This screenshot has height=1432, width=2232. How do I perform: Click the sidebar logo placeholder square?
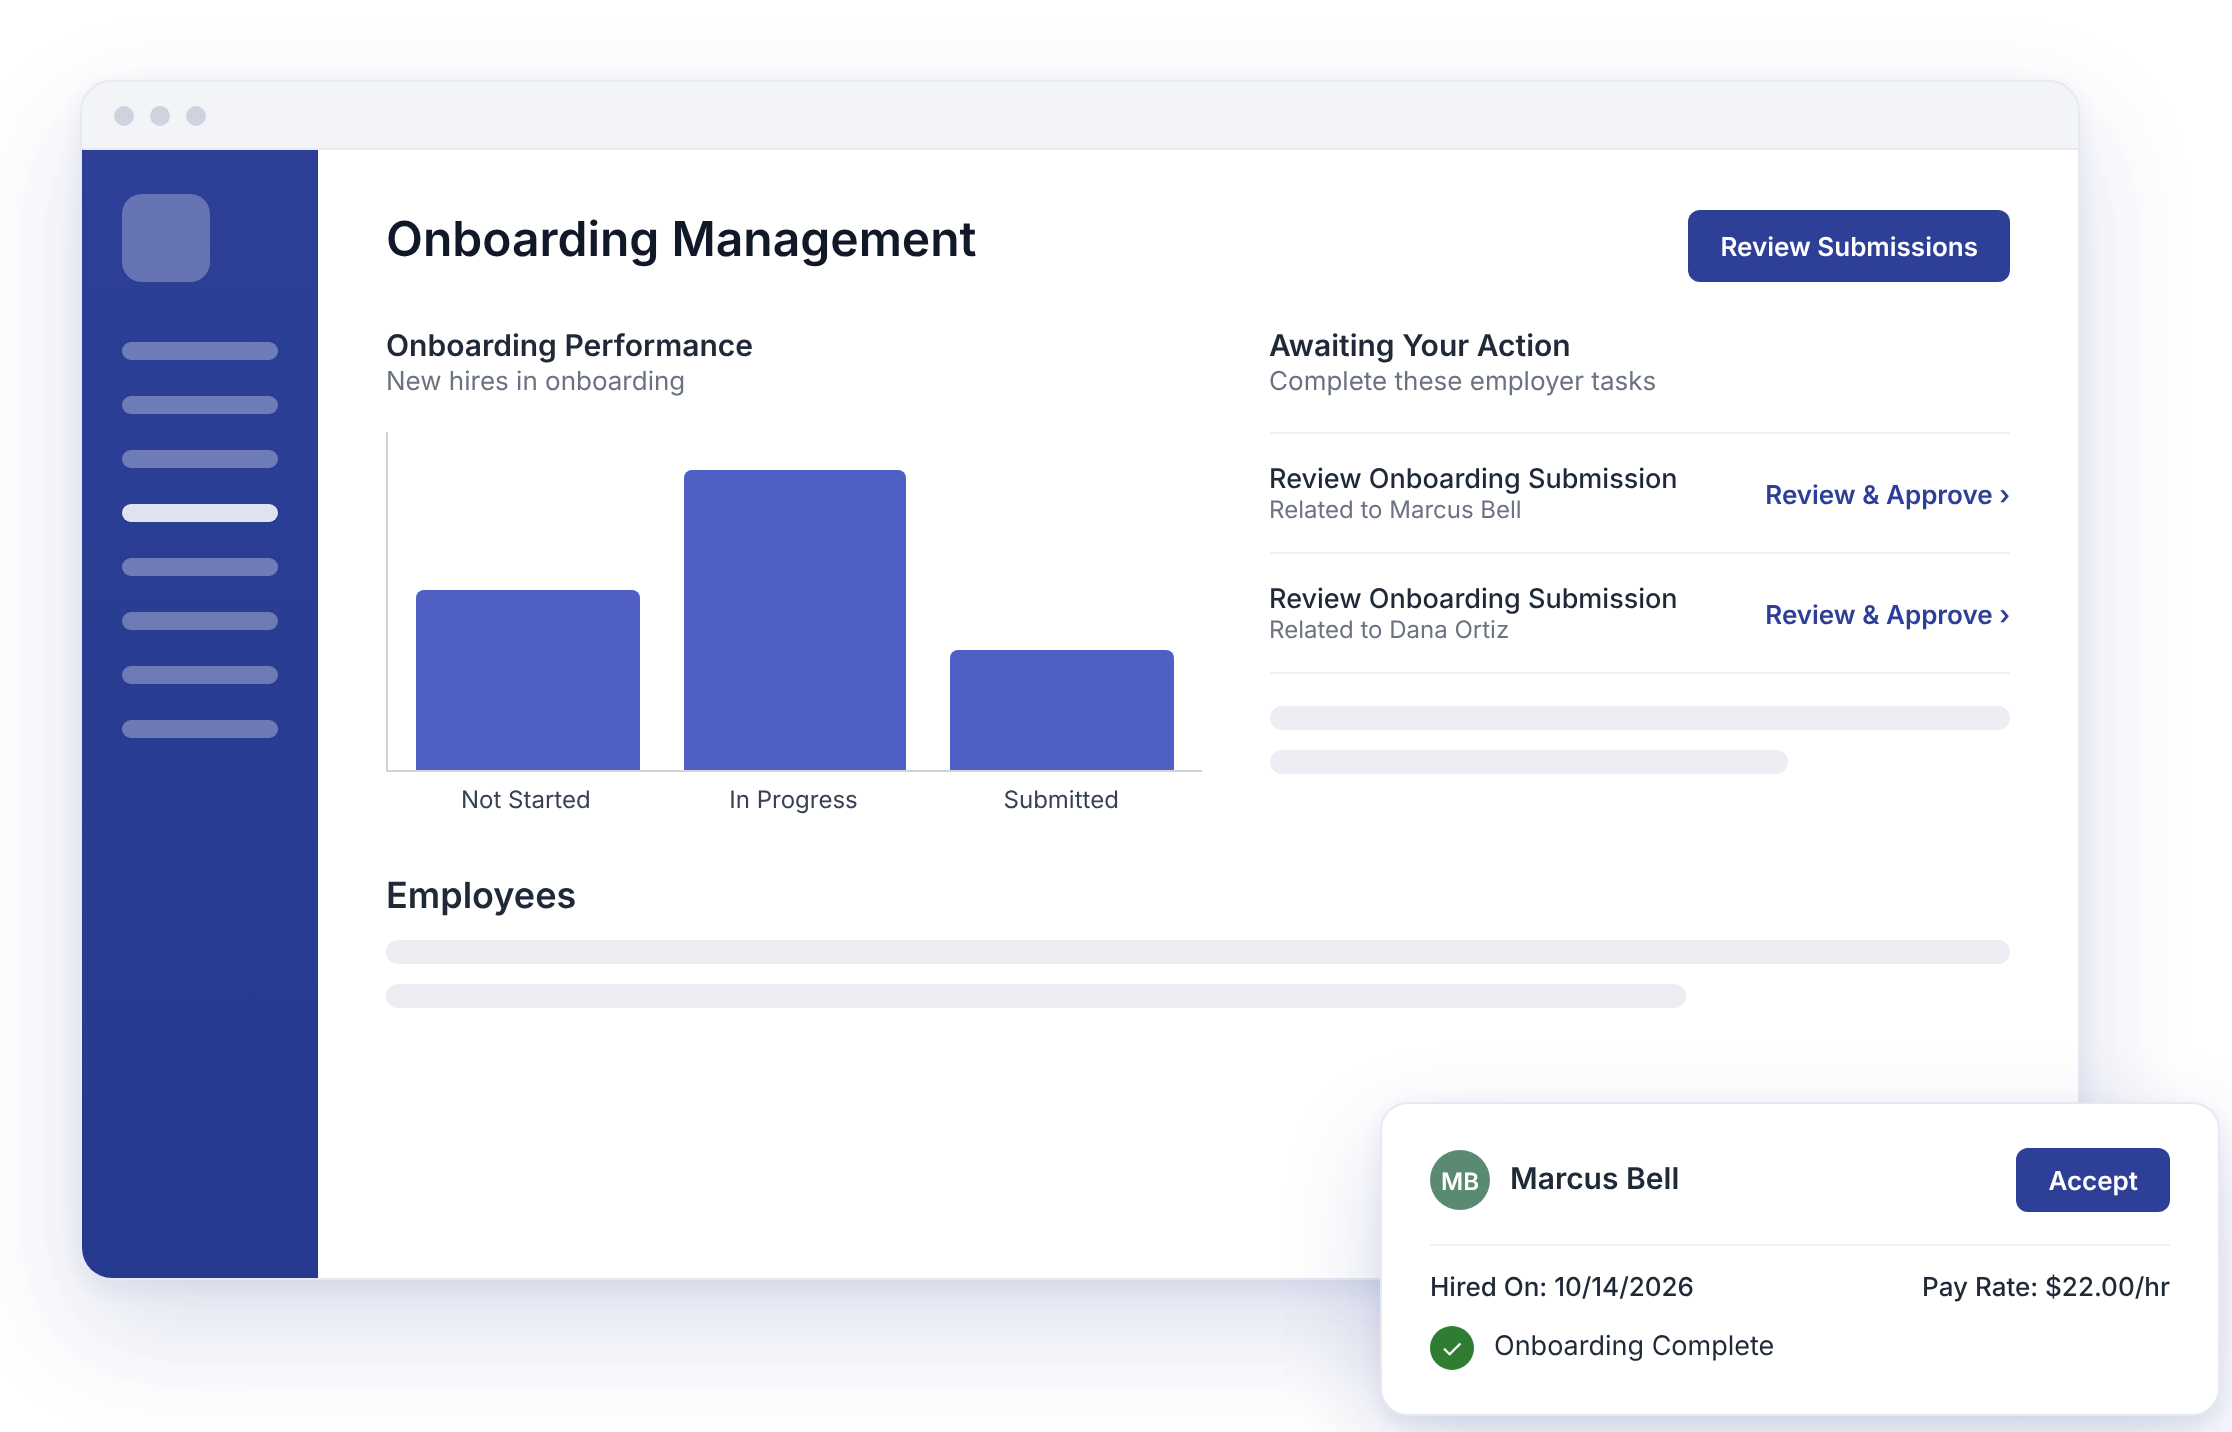pyautogui.click(x=166, y=238)
